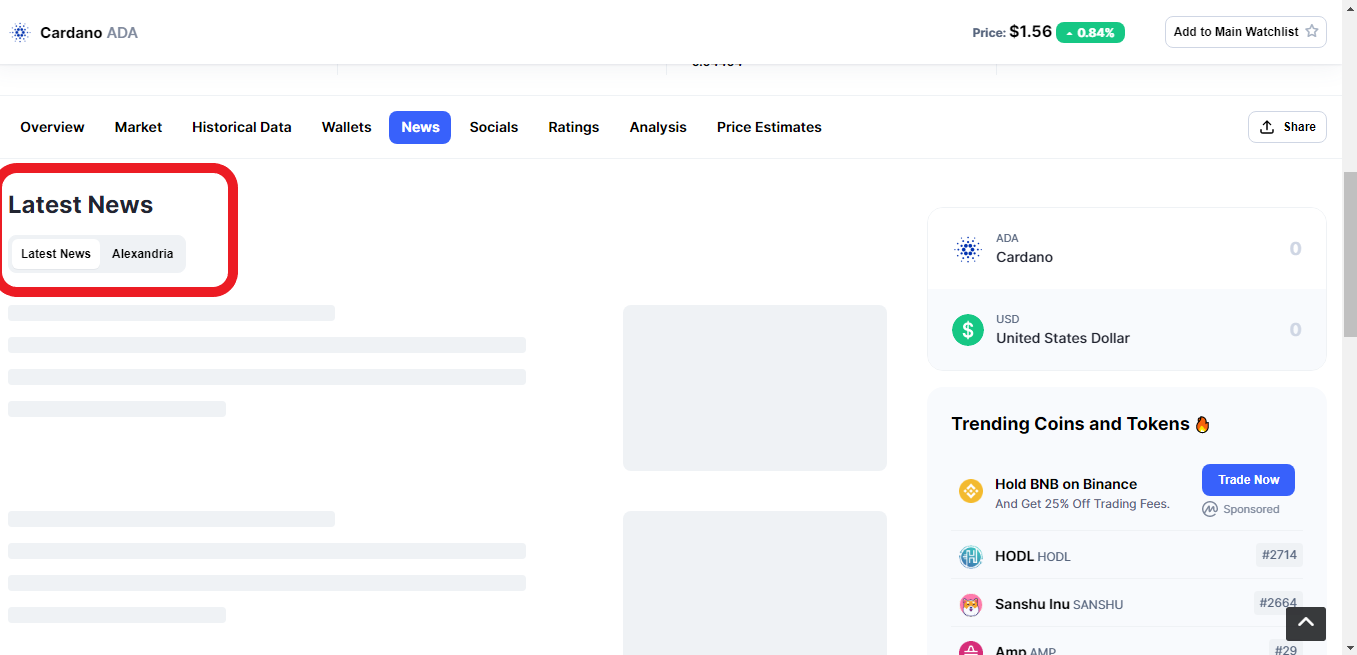Open the Market tab
Screen dimensions: 1357x655
[x=138, y=127]
